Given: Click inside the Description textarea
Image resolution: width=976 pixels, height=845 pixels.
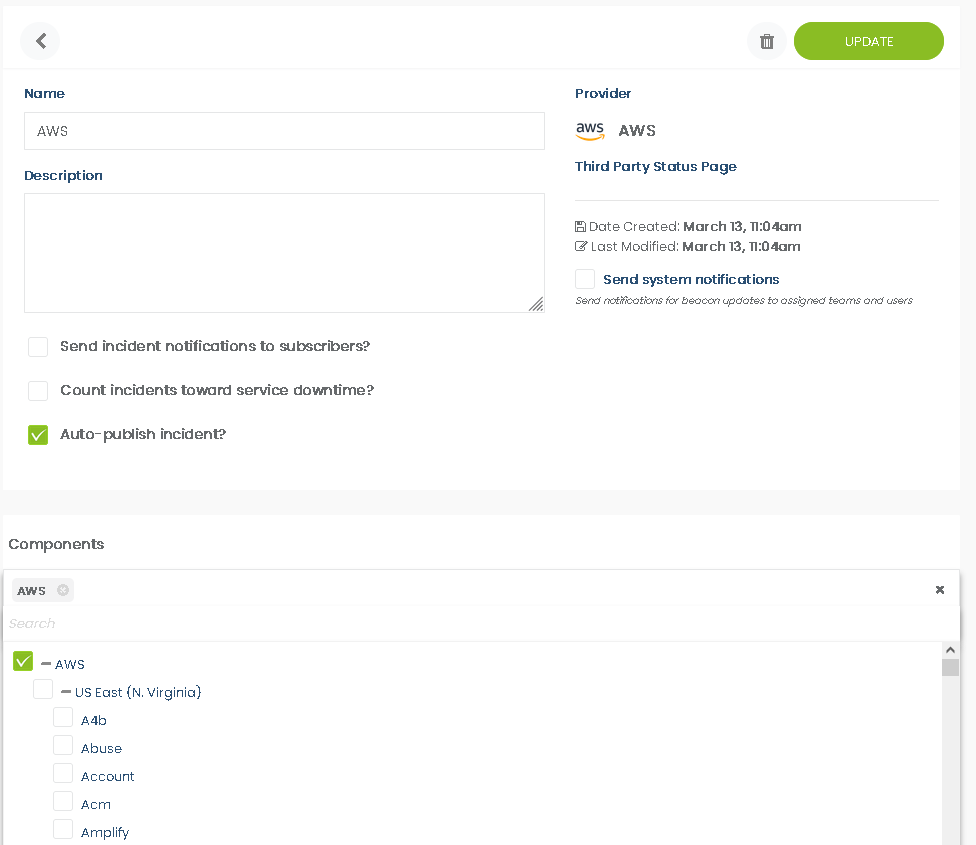Looking at the screenshot, I should (x=284, y=253).
